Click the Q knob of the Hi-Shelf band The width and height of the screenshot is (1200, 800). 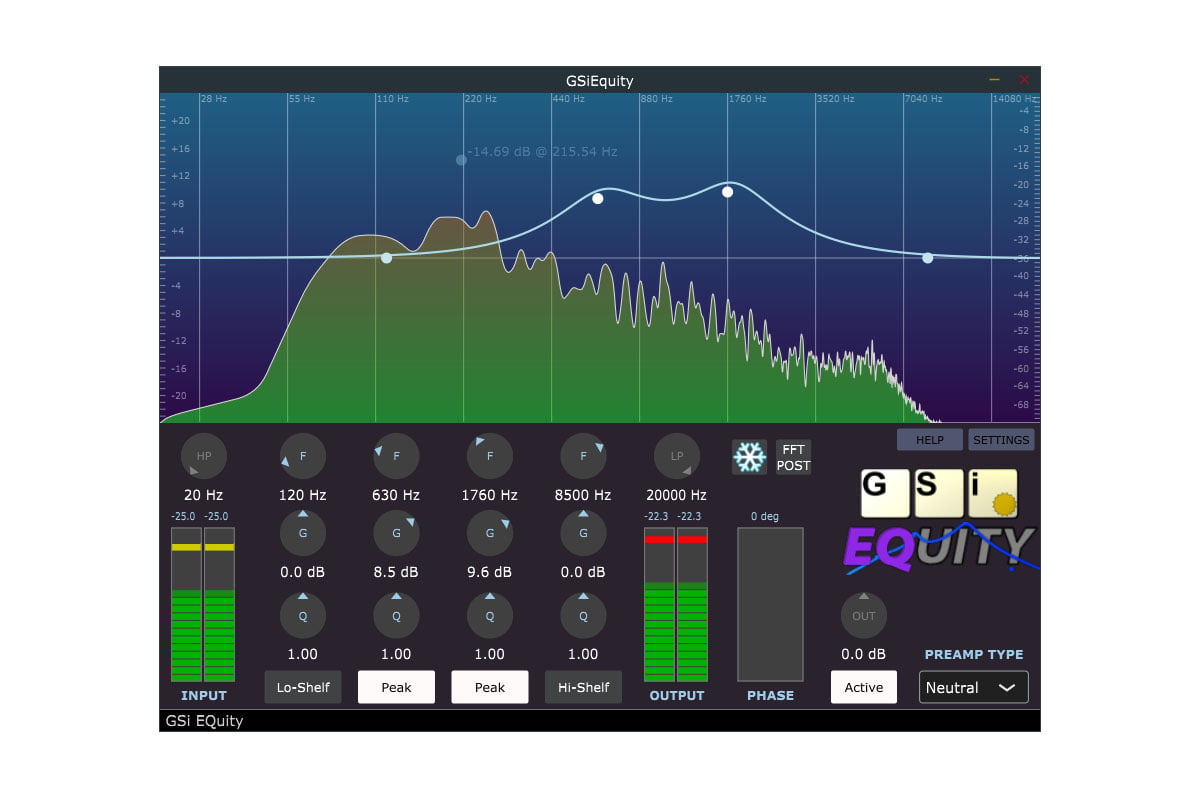(x=583, y=616)
